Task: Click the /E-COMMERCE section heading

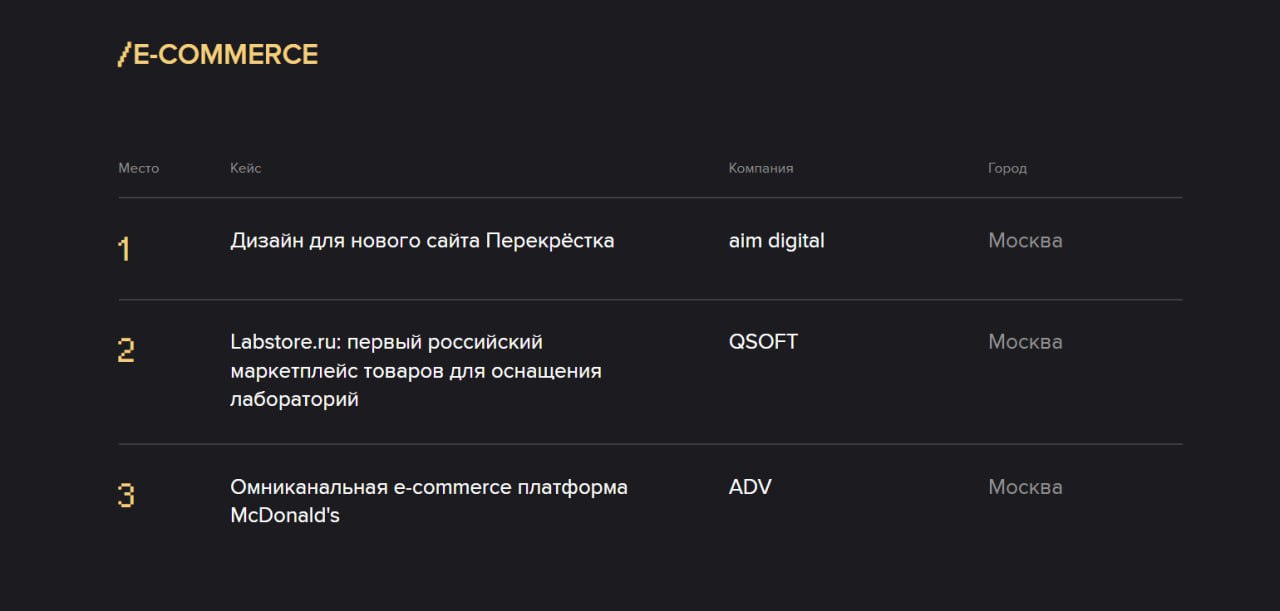Action: (218, 55)
